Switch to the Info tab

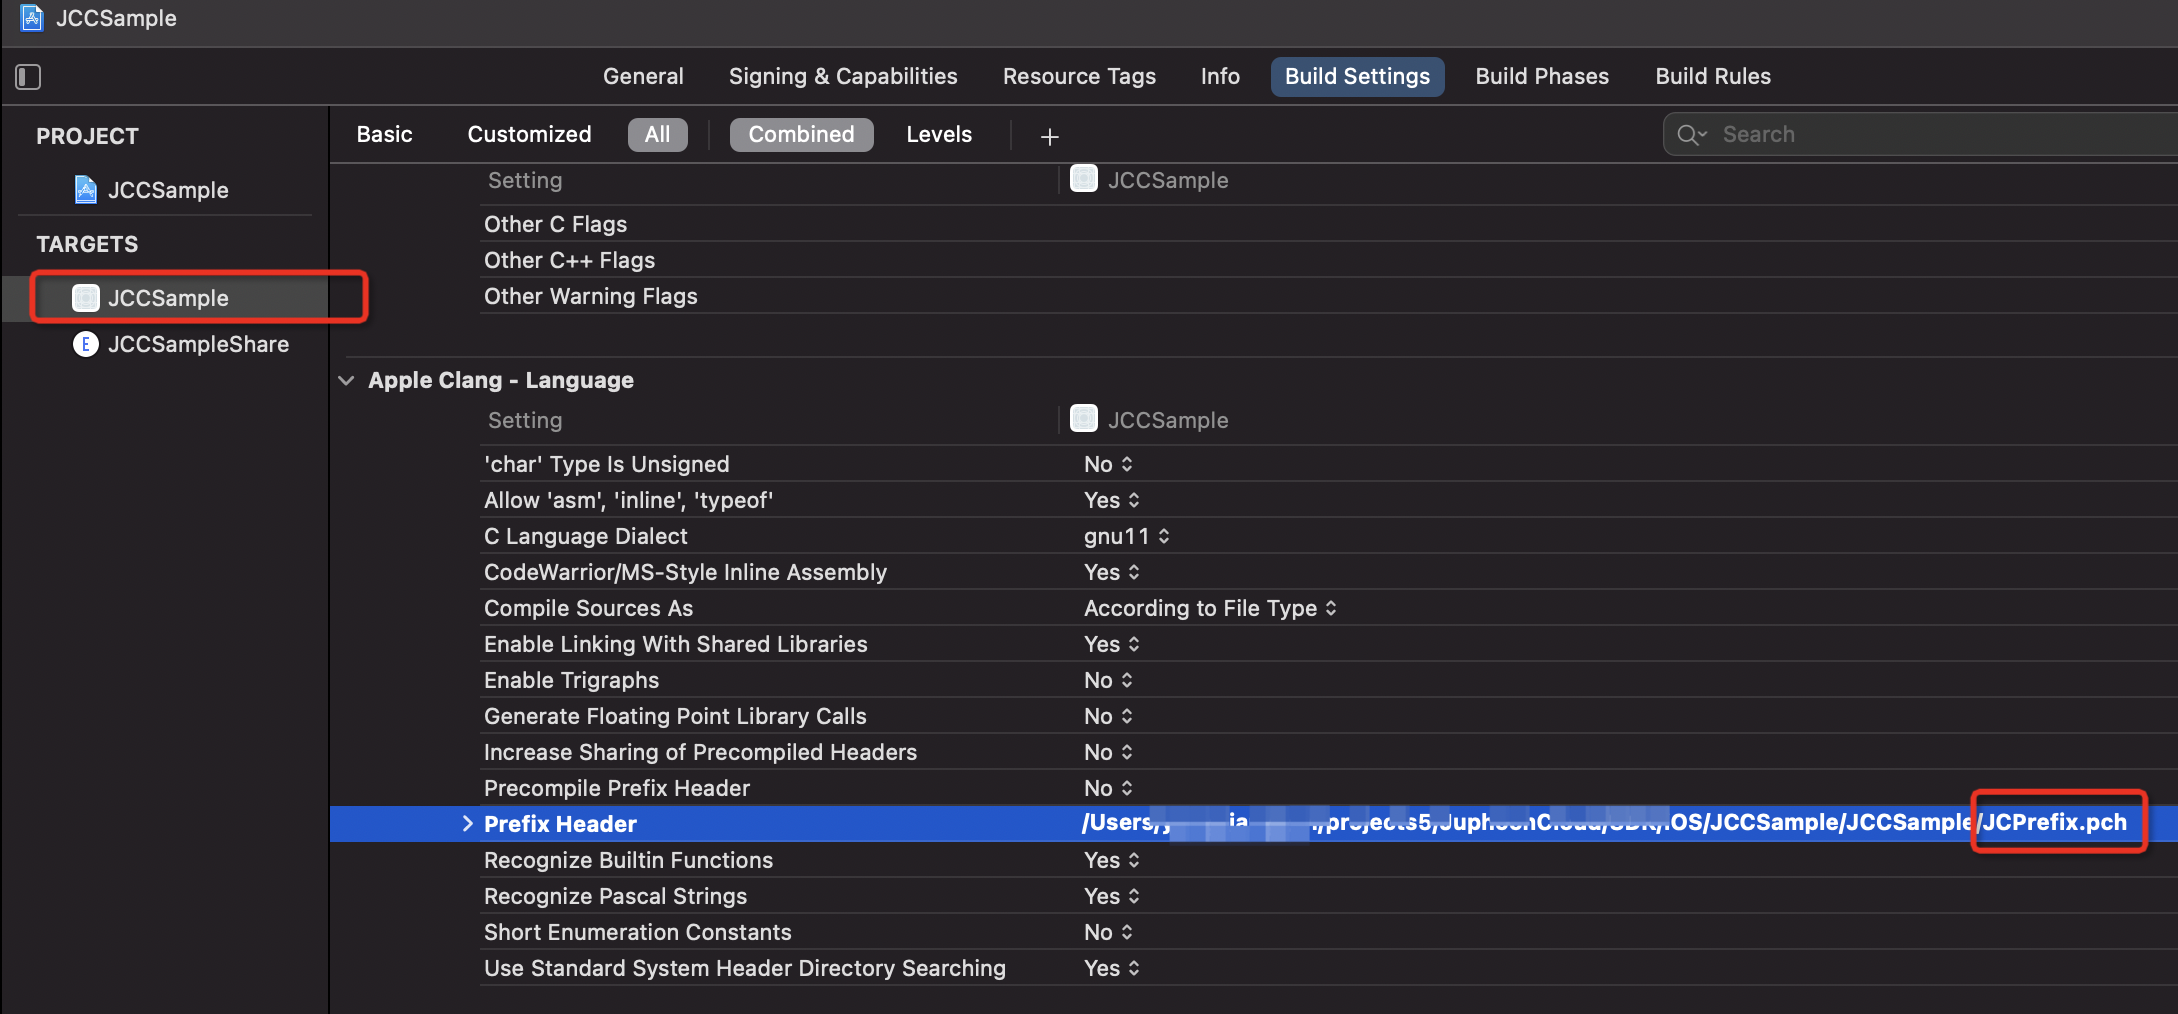pos(1220,77)
